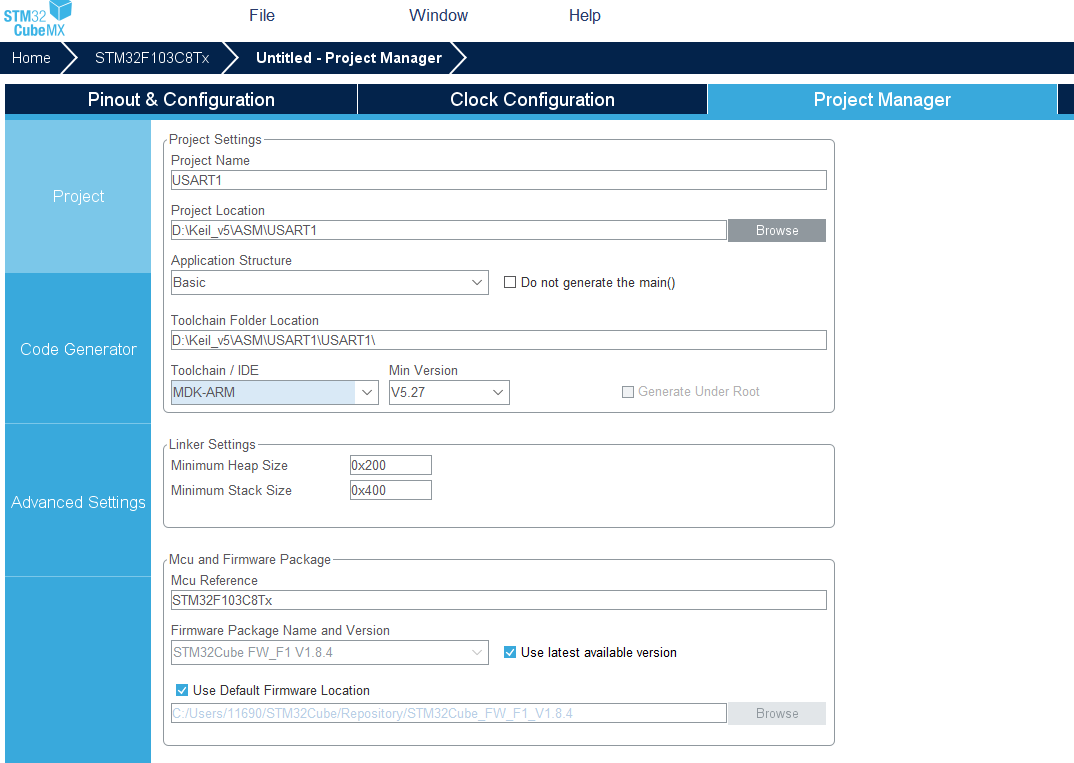Open the Help menu
This screenshot has height=763, width=1074.
click(584, 15)
